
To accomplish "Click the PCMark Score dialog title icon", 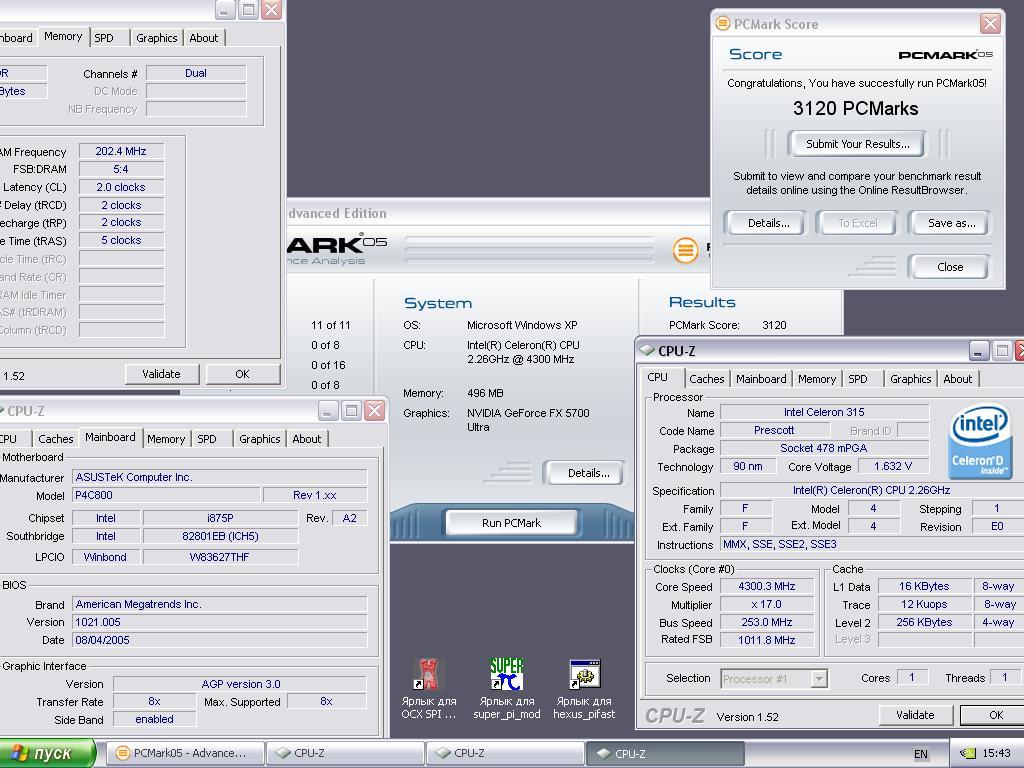I will 722,24.
